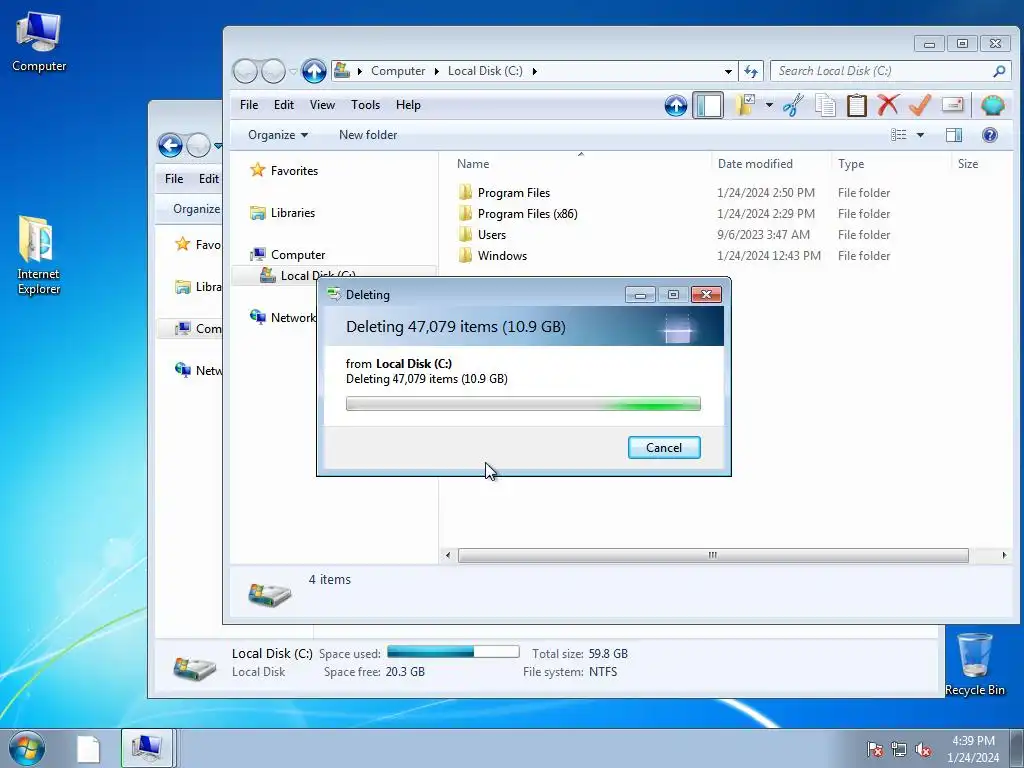Click the blank document taskbar icon
Image resolution: width=1024 pixels, height=768 pixels.
pyautogui.click(x=88, y=749)
